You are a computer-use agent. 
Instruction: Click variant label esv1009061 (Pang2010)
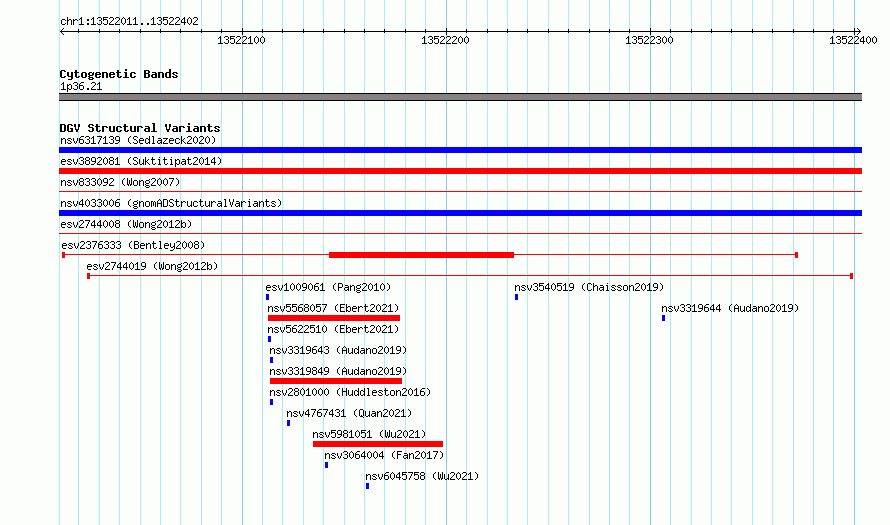click(328, 287)
